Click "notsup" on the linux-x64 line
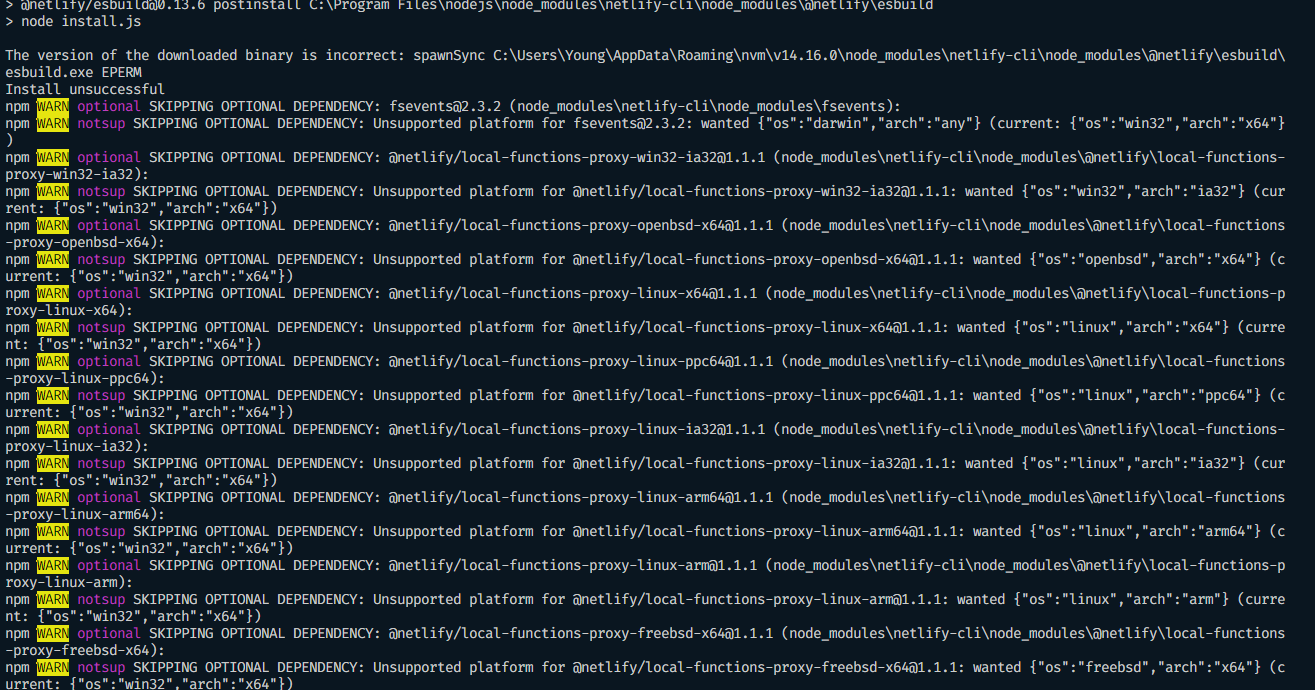 (x=101, y=327)
